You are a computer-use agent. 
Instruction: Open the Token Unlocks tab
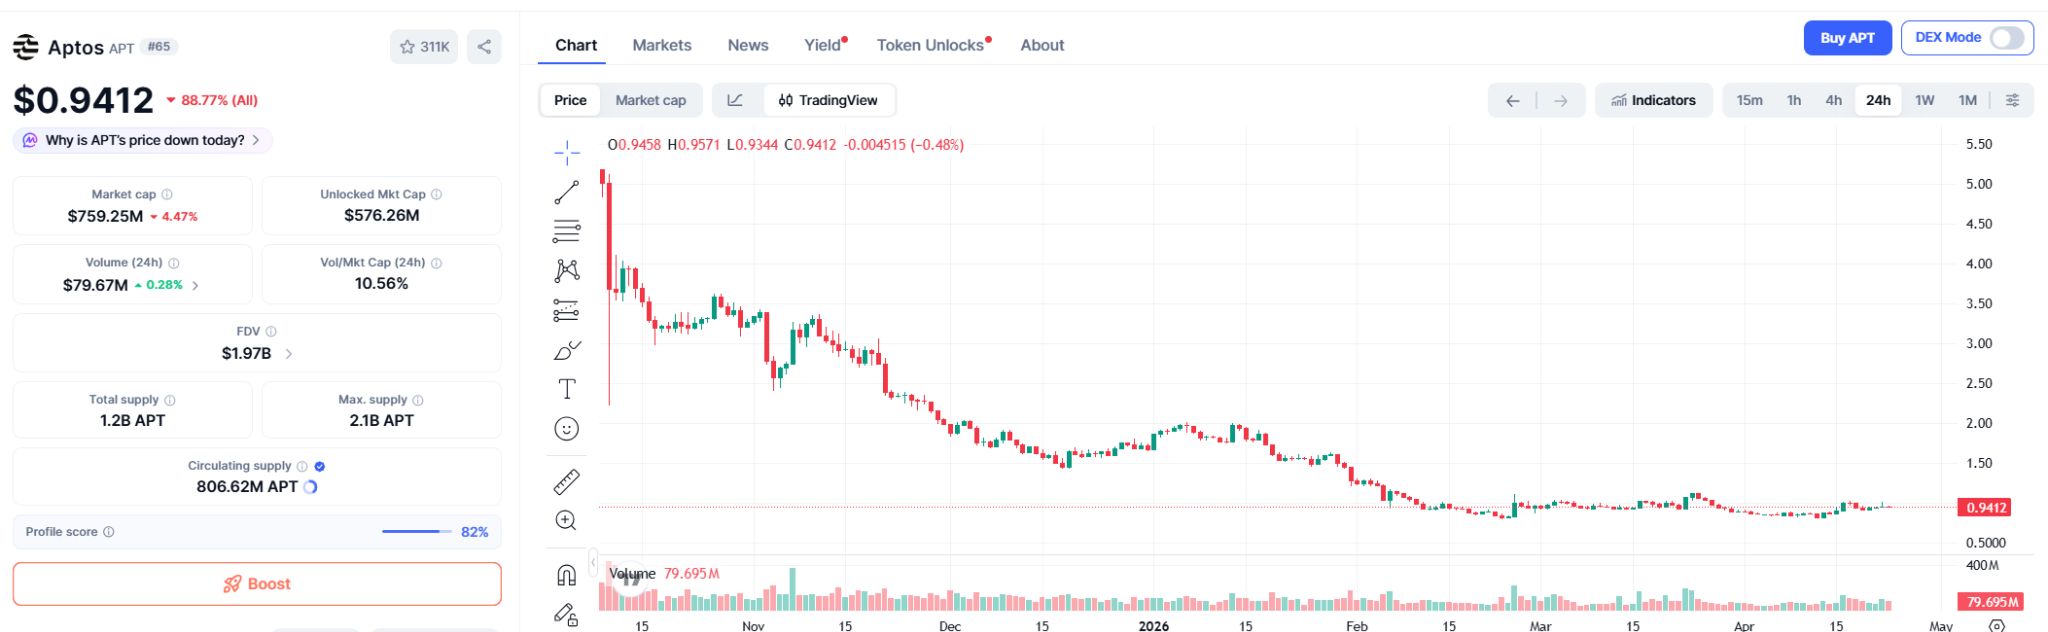[x=929, y=45]
